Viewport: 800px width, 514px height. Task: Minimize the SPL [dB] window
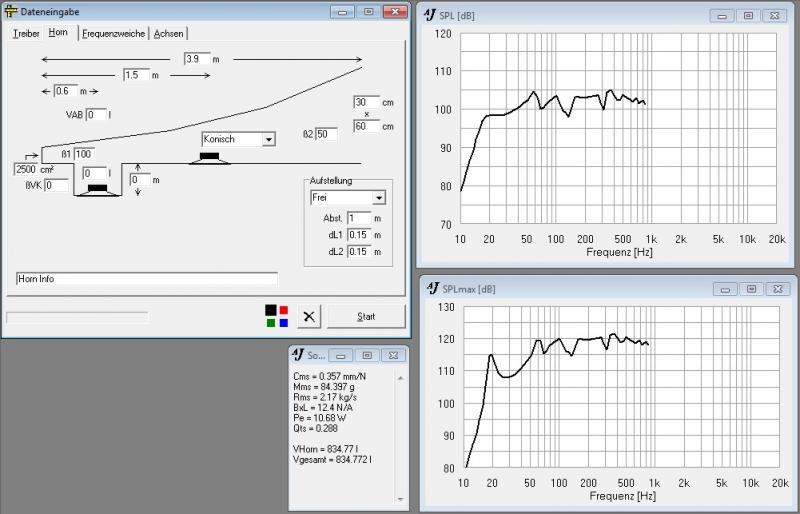(722, 16)
